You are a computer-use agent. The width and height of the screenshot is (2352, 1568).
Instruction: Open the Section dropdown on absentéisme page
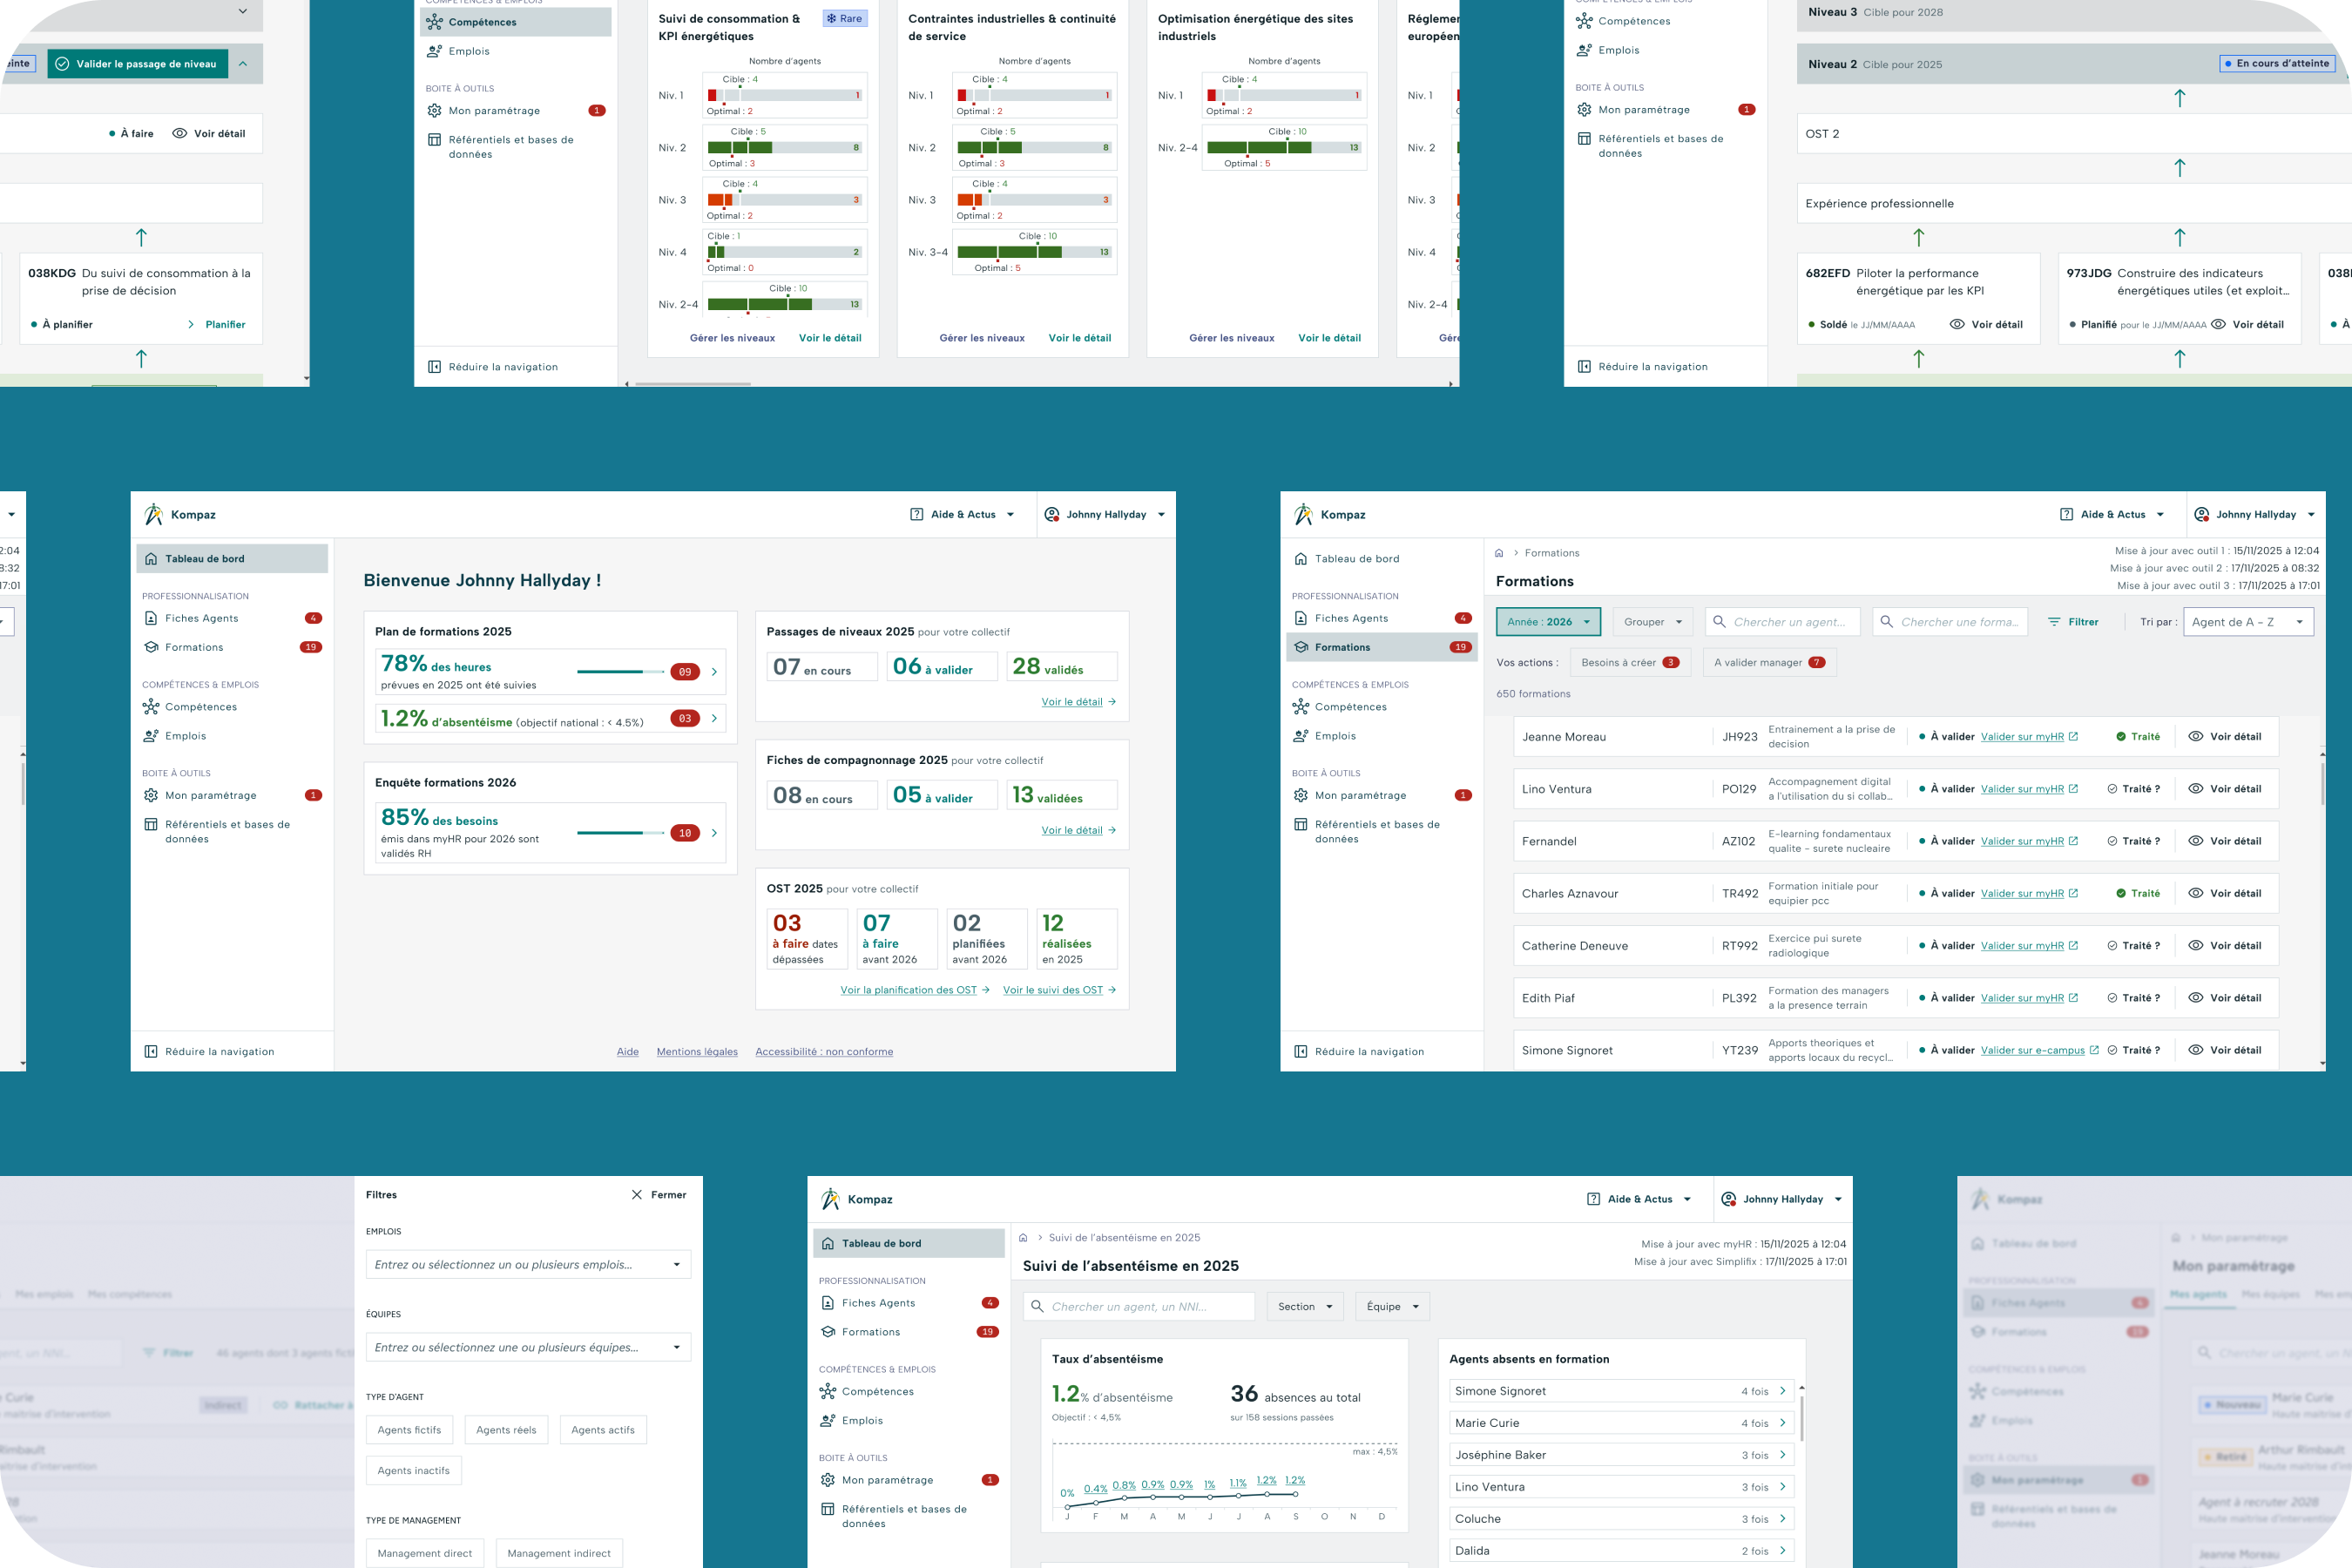click(1304, 1306)
